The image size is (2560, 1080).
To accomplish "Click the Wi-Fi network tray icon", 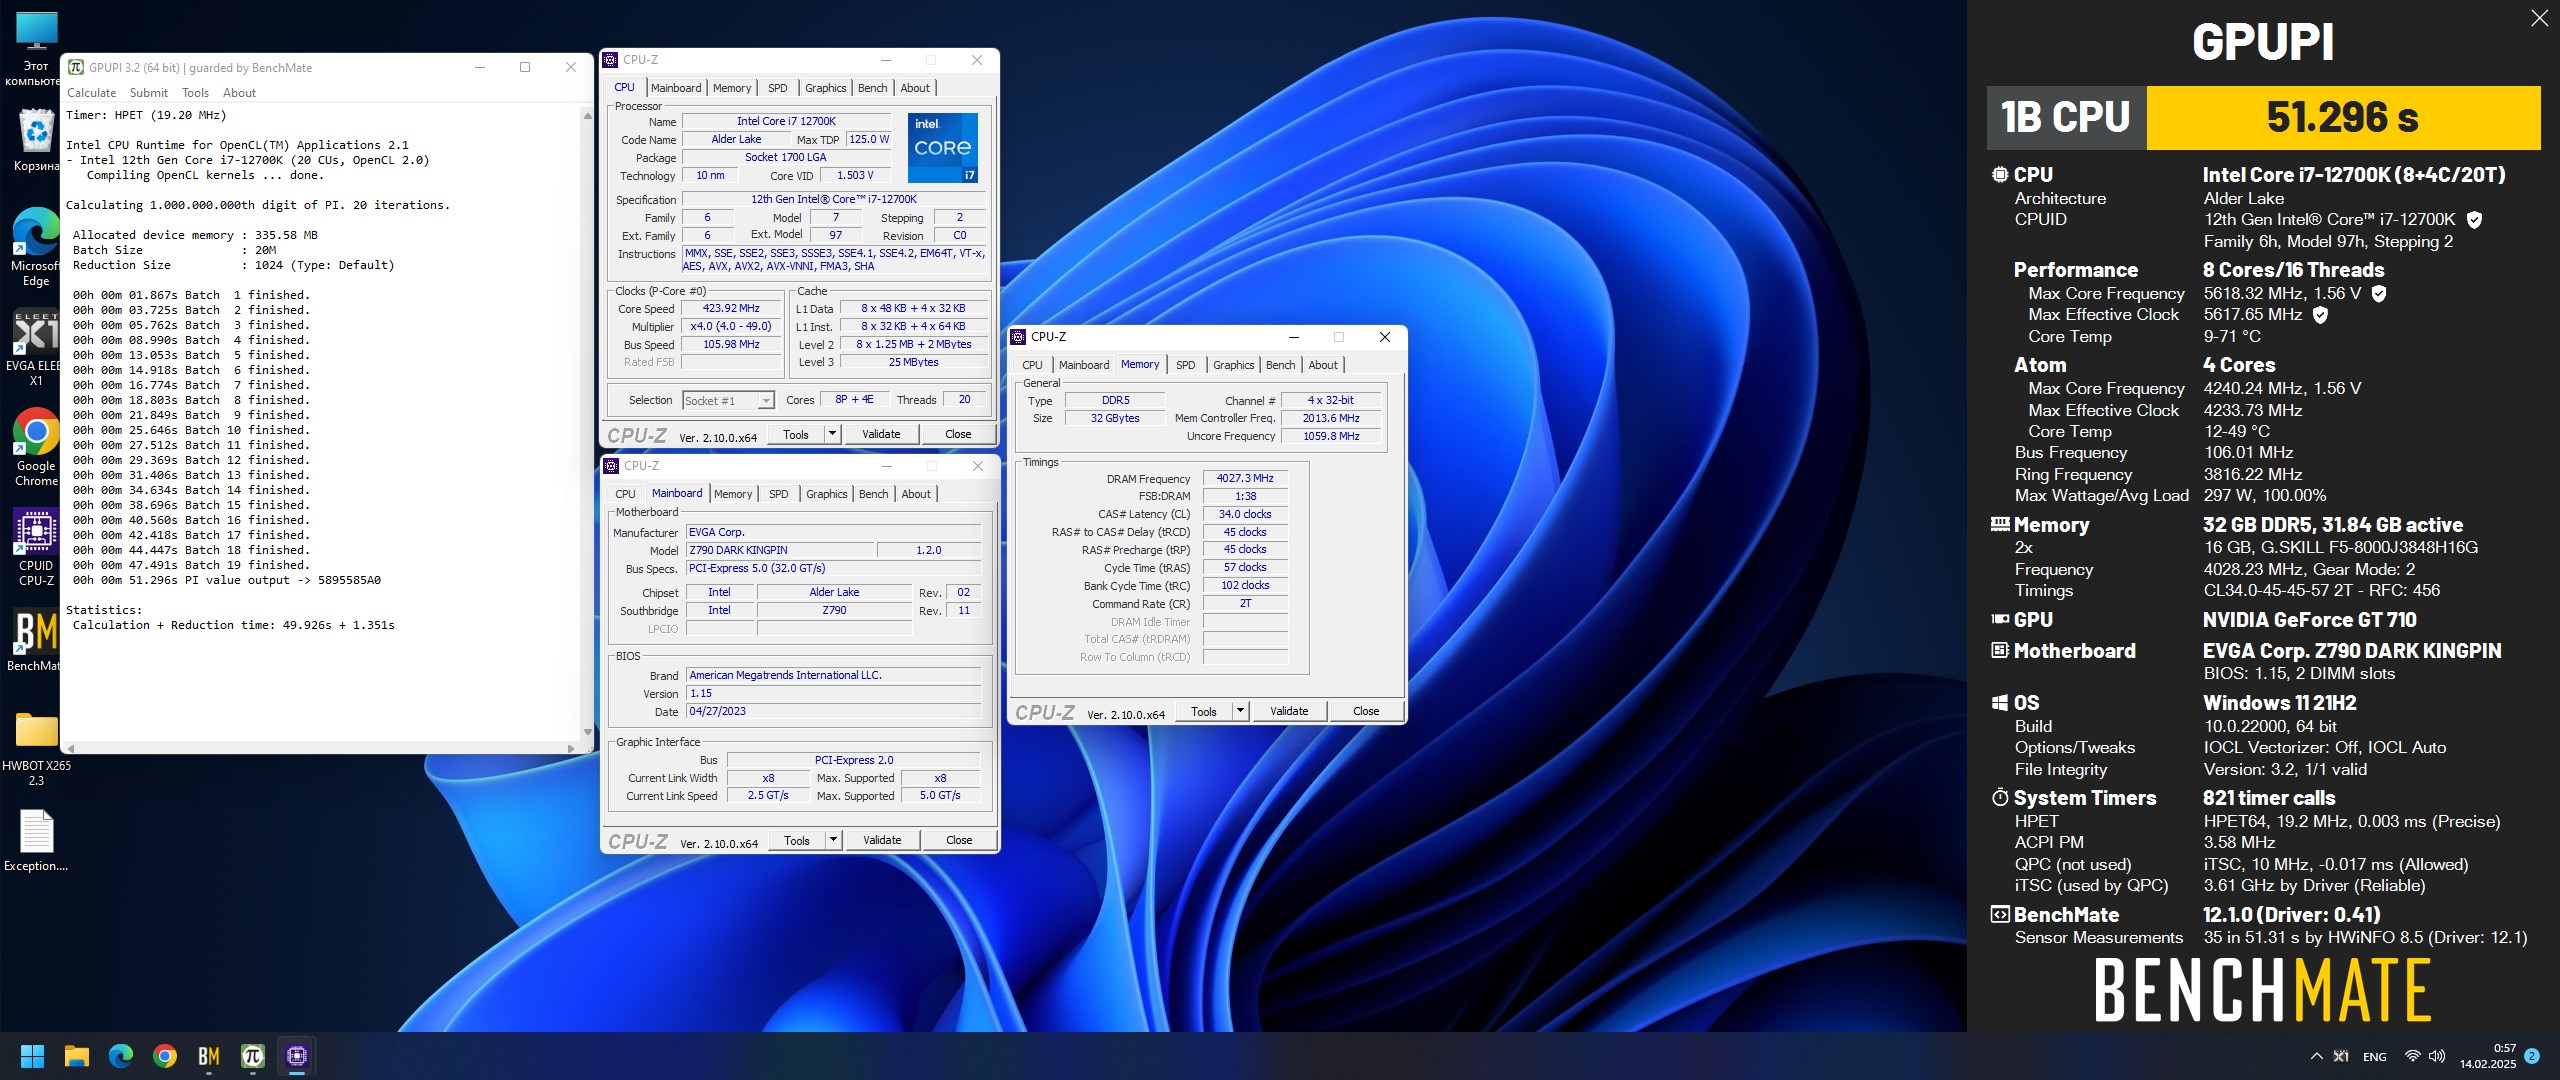I will click(x=2412, y=1056).
